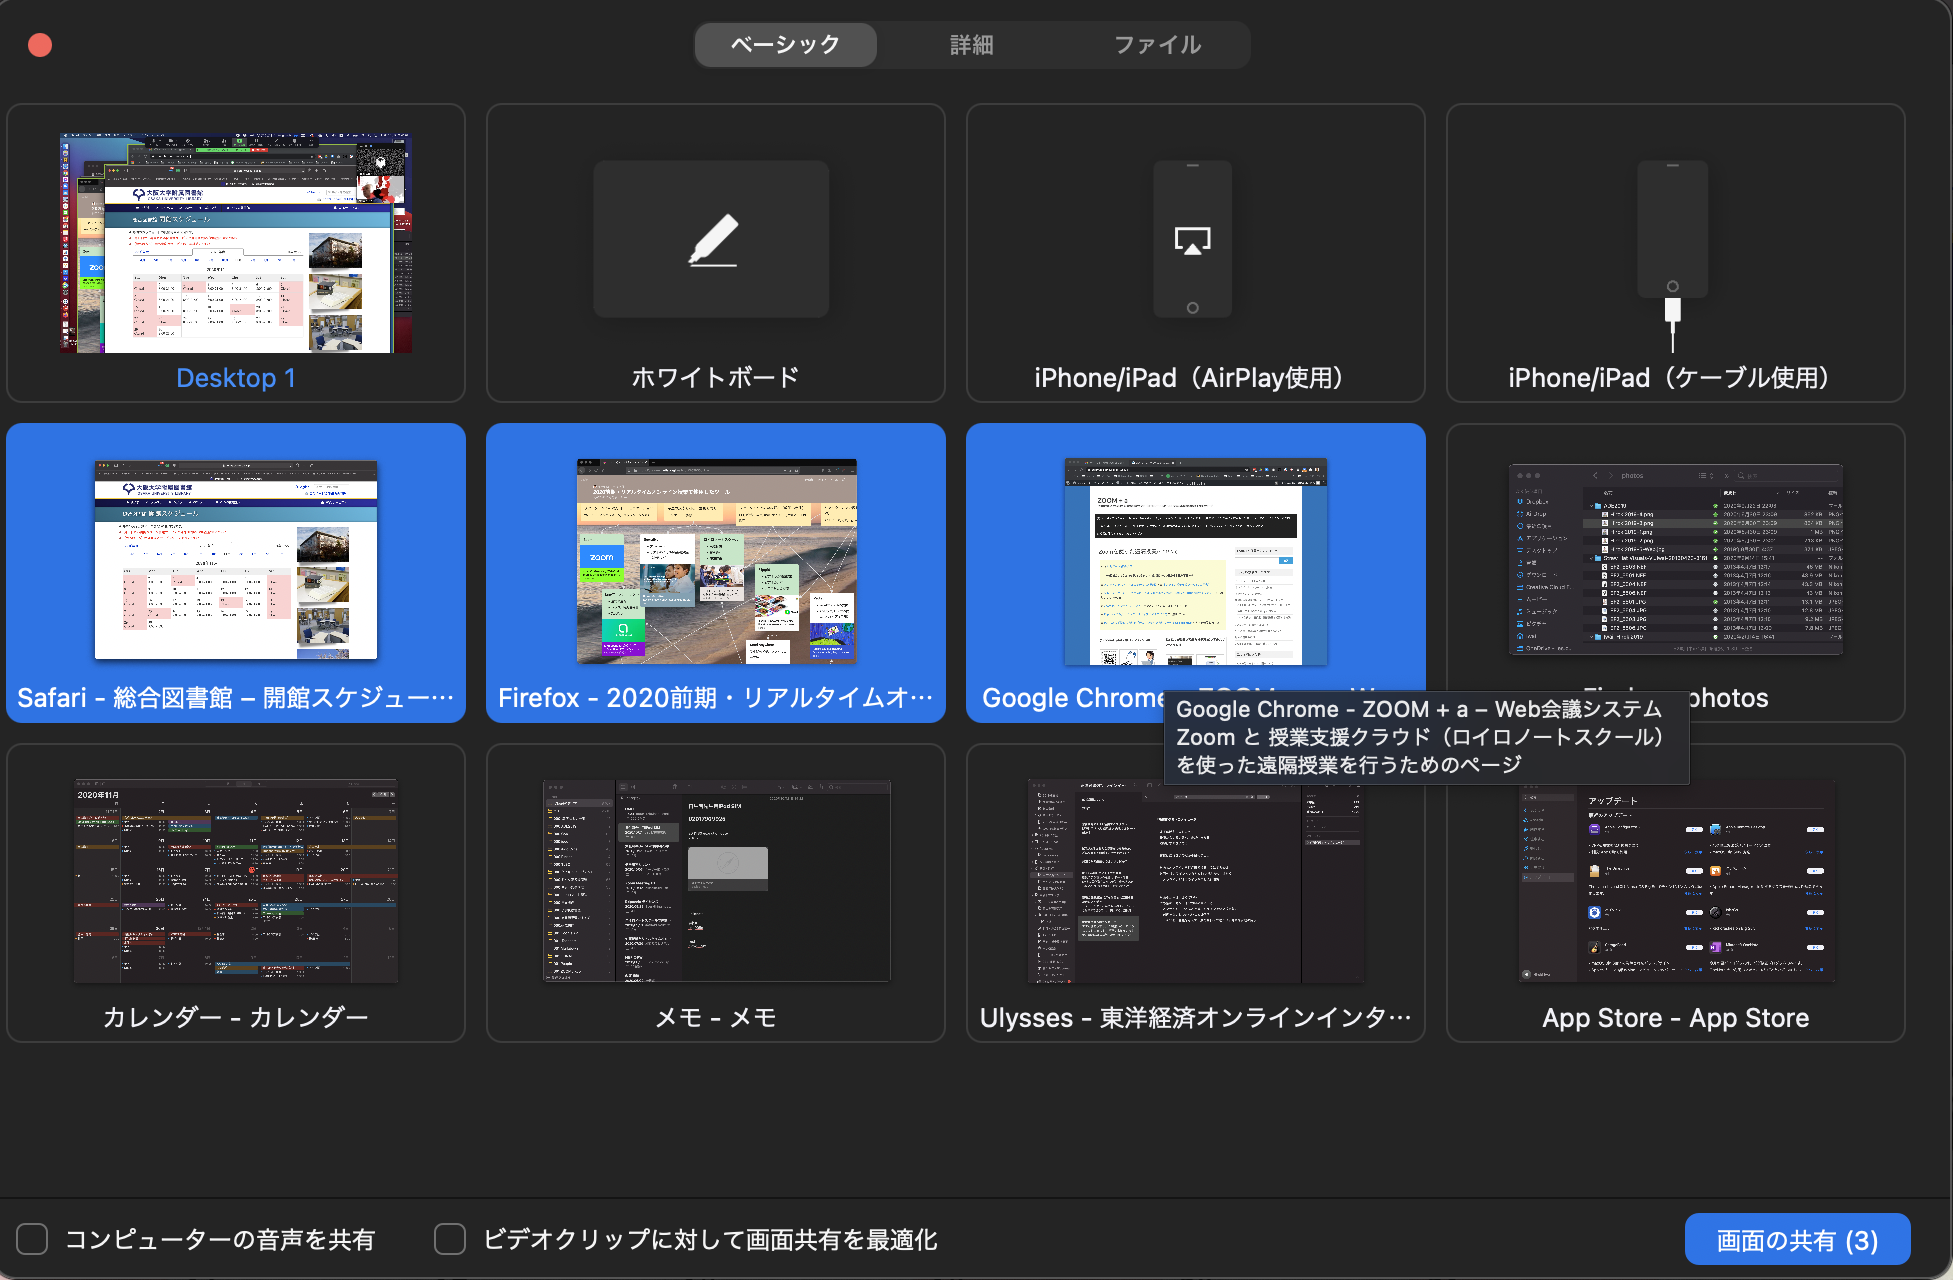Enable optimization for video clips
The height and width of the screenshot is (1280, 1953).
click(449, 1238)
